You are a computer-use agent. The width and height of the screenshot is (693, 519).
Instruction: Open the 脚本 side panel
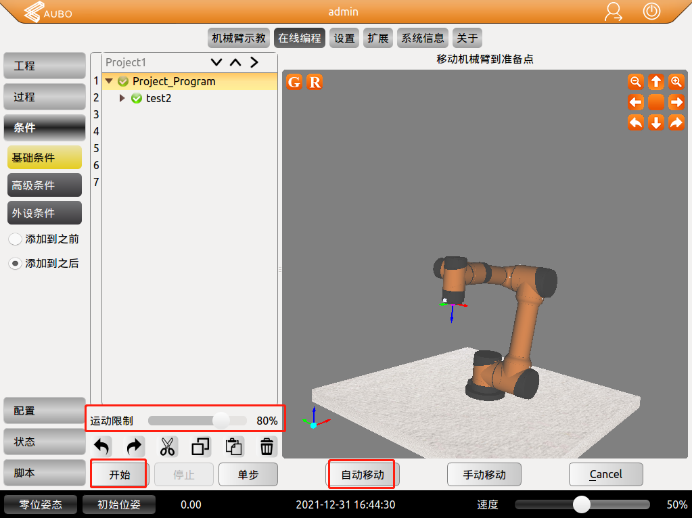pos(45,473)
